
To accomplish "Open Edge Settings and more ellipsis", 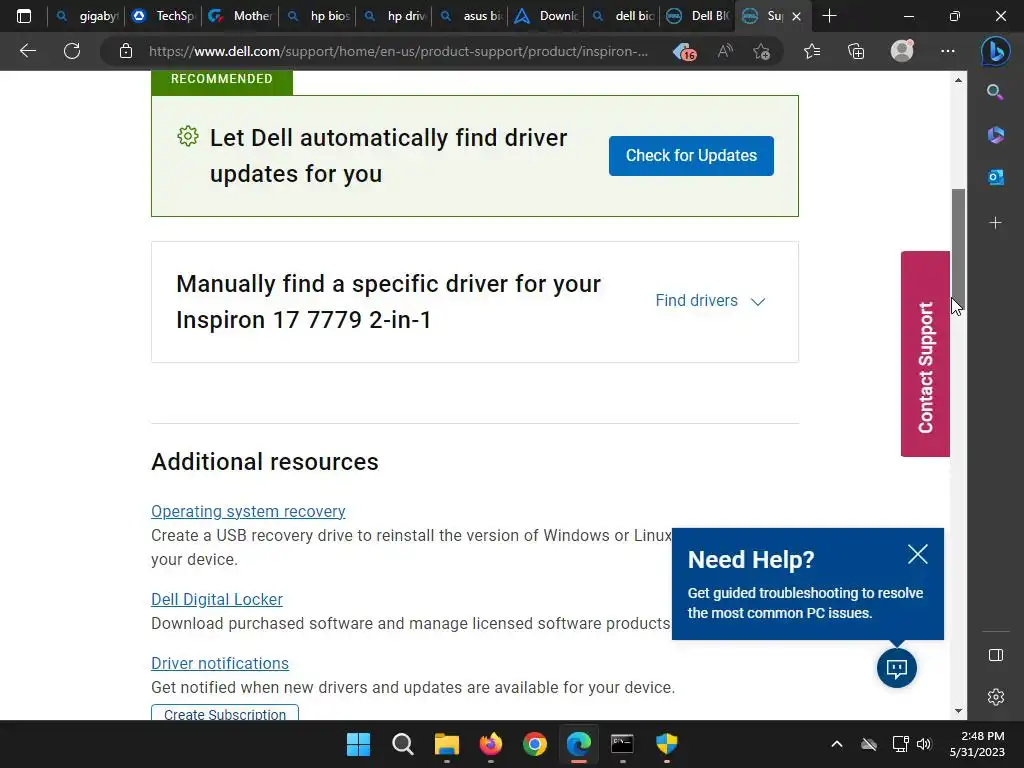I will point(948,51).
